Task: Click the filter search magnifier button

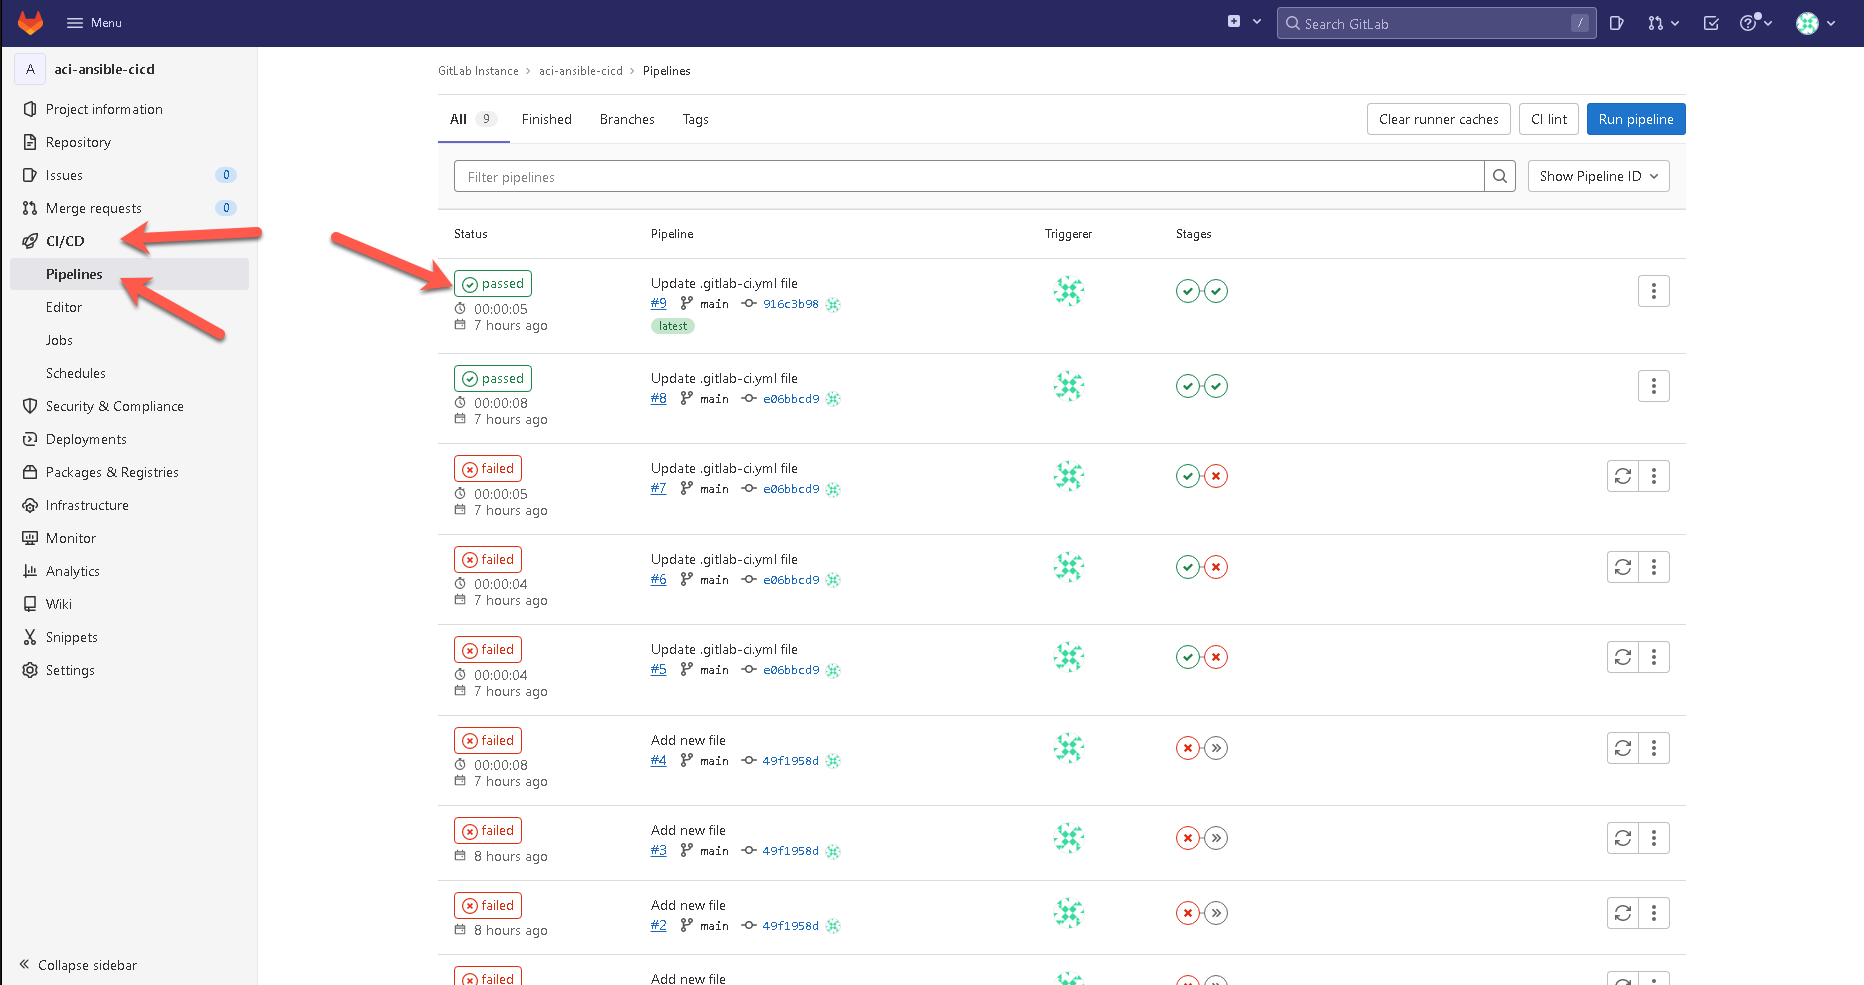Action: pos(1500,176)
